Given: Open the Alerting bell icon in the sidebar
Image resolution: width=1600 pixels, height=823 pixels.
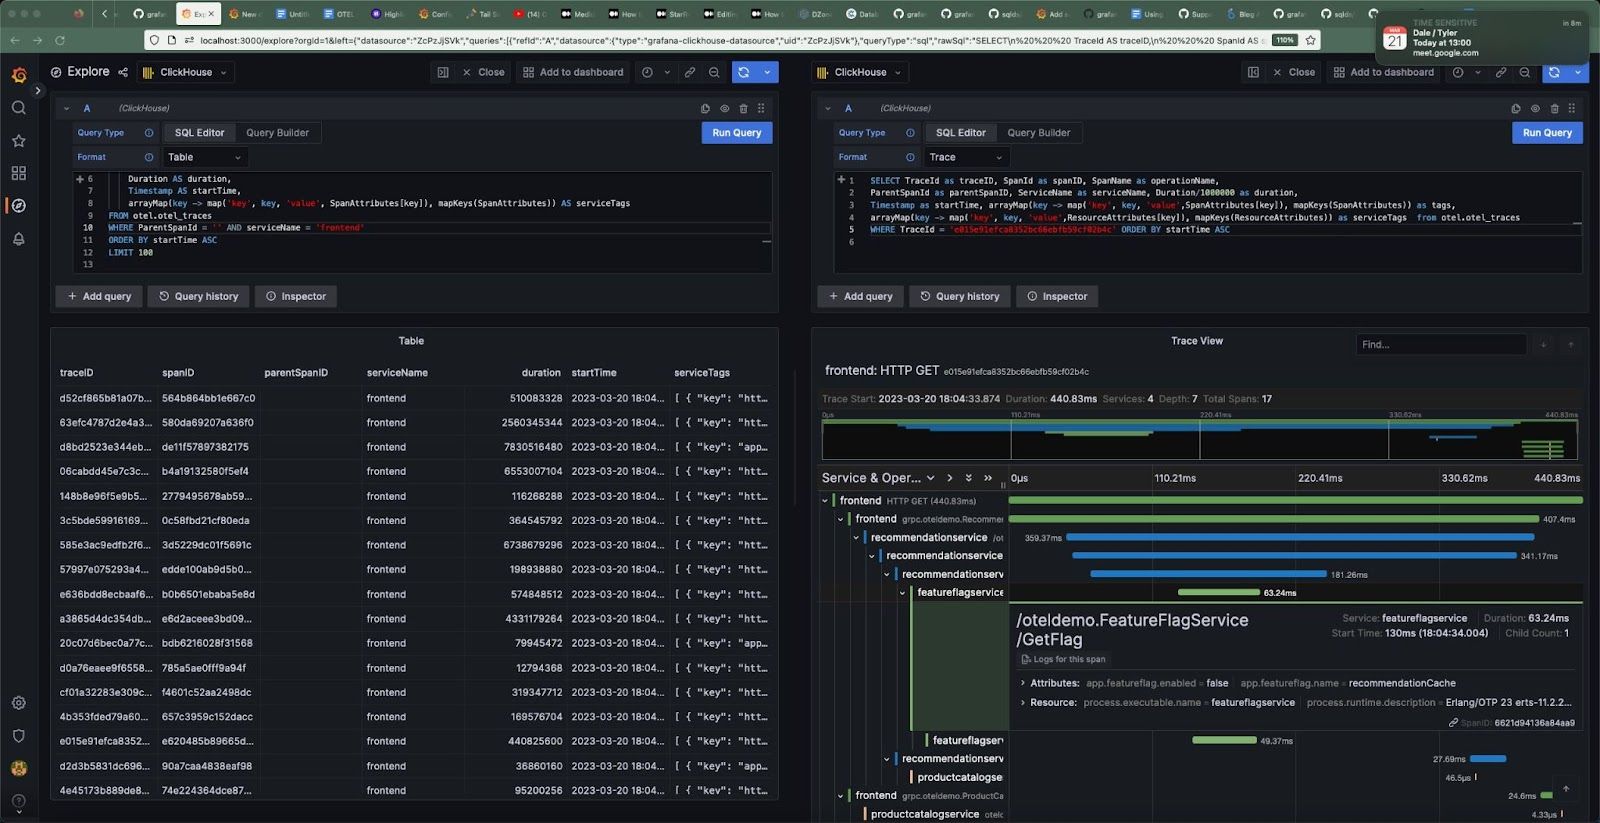Looking at the screenshot, I should point(18,238).
